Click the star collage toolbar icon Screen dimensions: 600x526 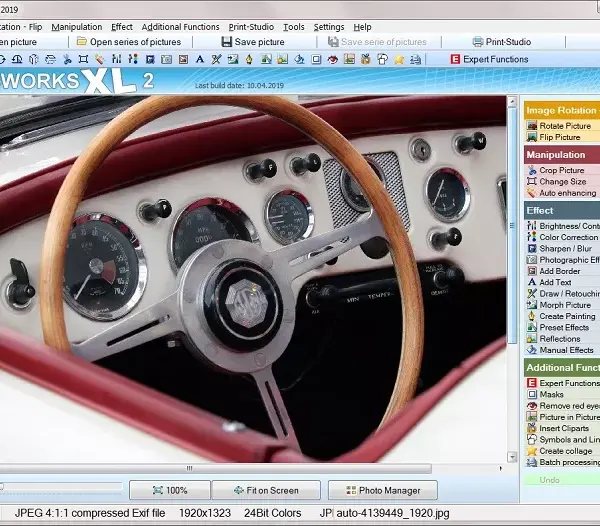point(399,59)
